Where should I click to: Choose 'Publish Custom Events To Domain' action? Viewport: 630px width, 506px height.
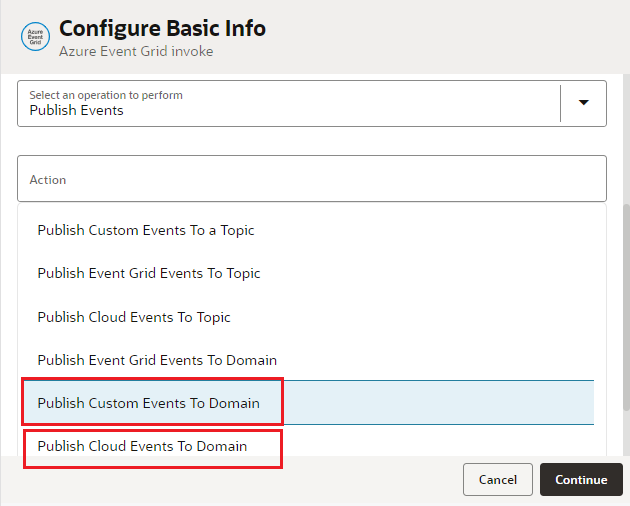point(149,403)
